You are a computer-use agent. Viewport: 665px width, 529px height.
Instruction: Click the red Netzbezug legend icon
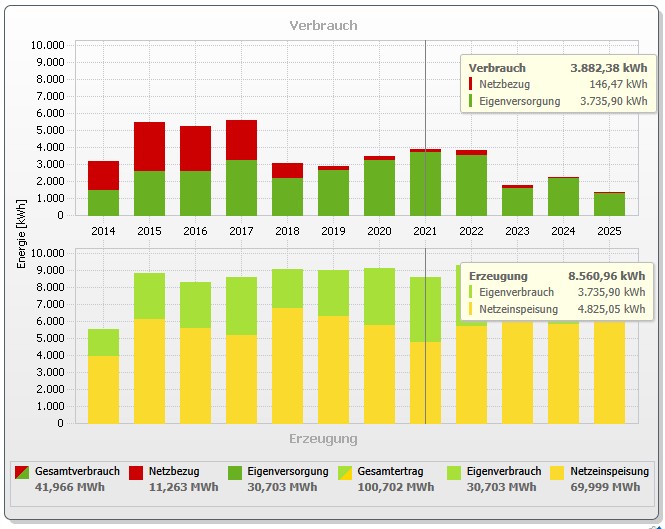click(136, 471)
